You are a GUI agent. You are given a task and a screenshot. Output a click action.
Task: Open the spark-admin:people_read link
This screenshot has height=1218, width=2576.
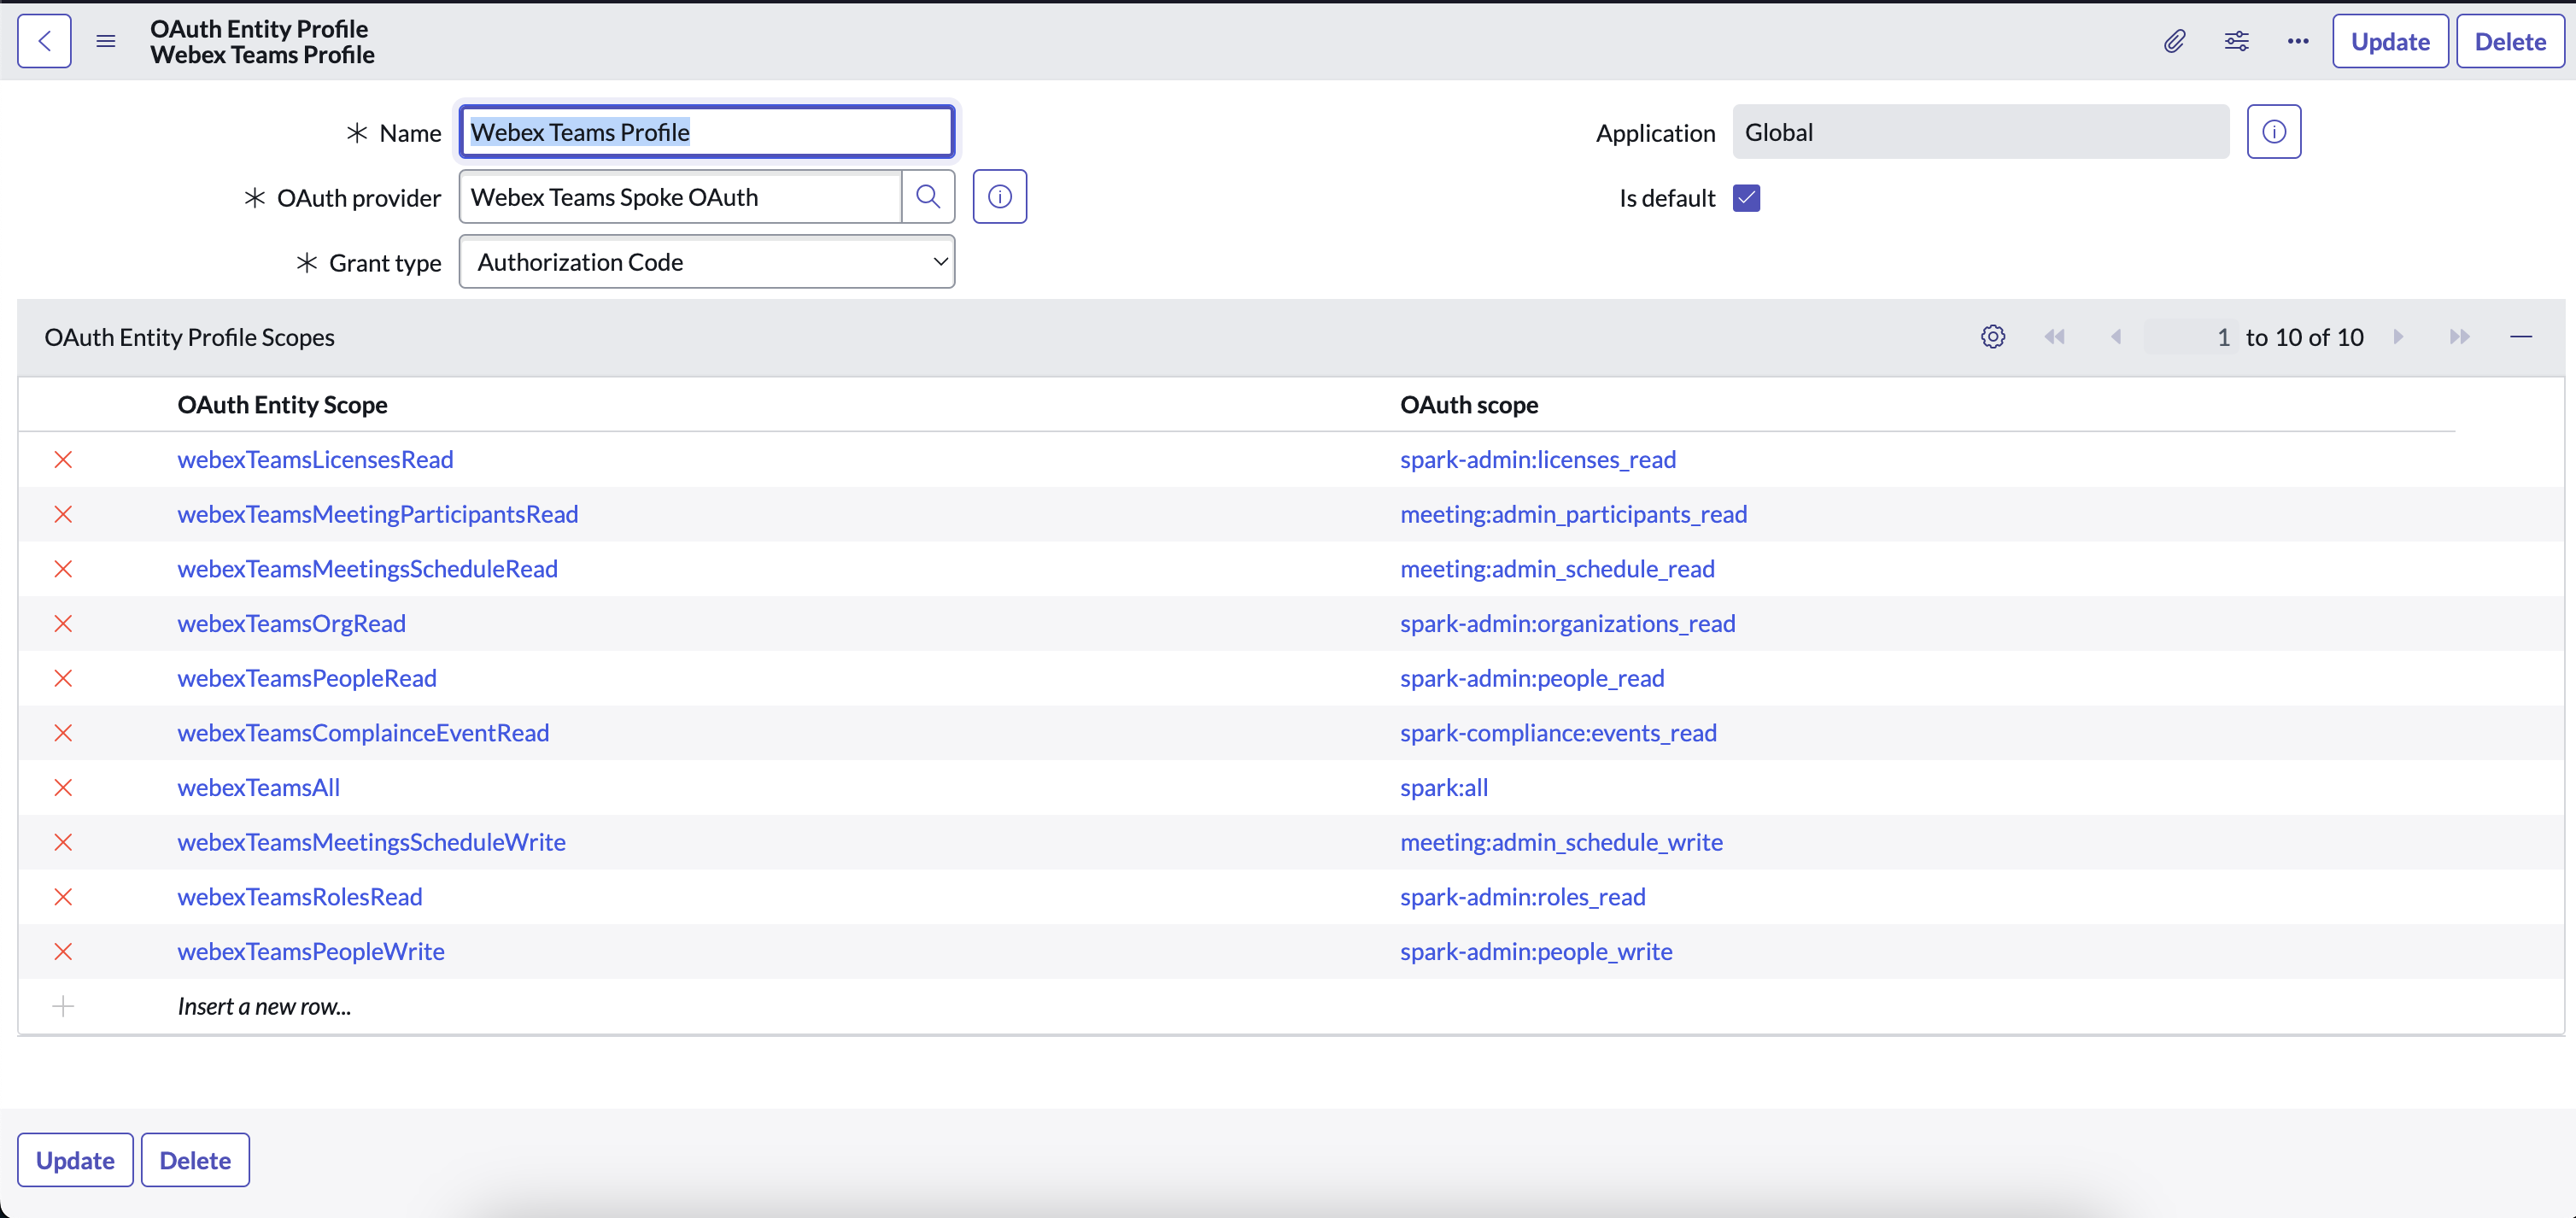(1532, 678)
